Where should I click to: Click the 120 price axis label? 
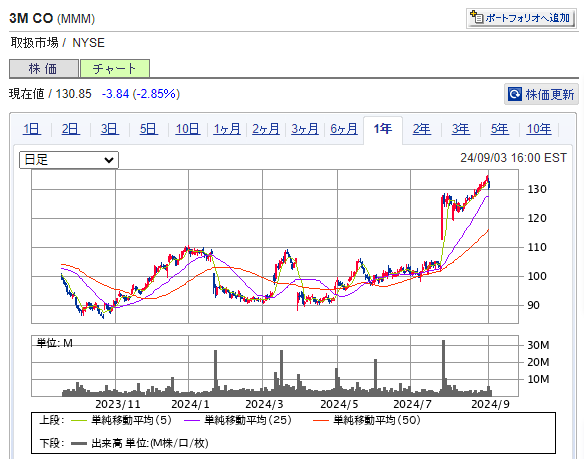pyautogui.click(x=537, y=218)
